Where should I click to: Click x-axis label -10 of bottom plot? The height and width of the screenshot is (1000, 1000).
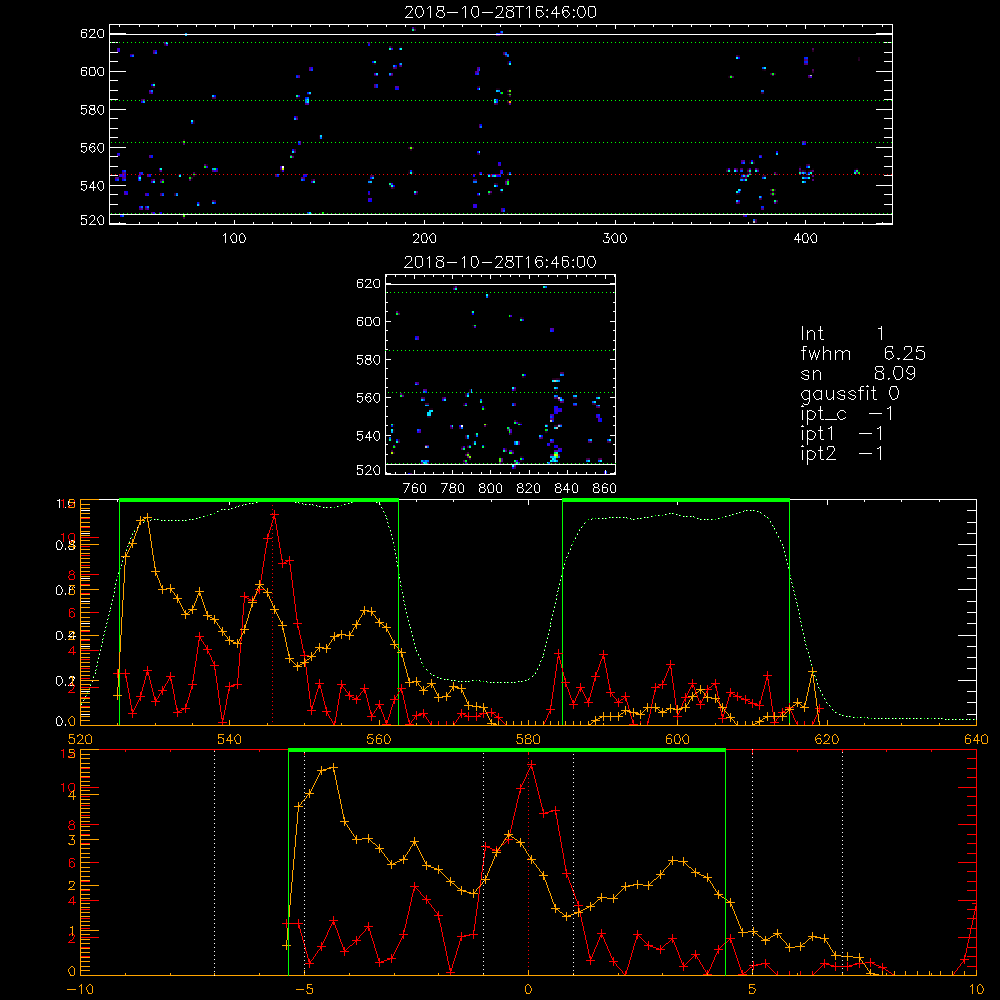80,990
